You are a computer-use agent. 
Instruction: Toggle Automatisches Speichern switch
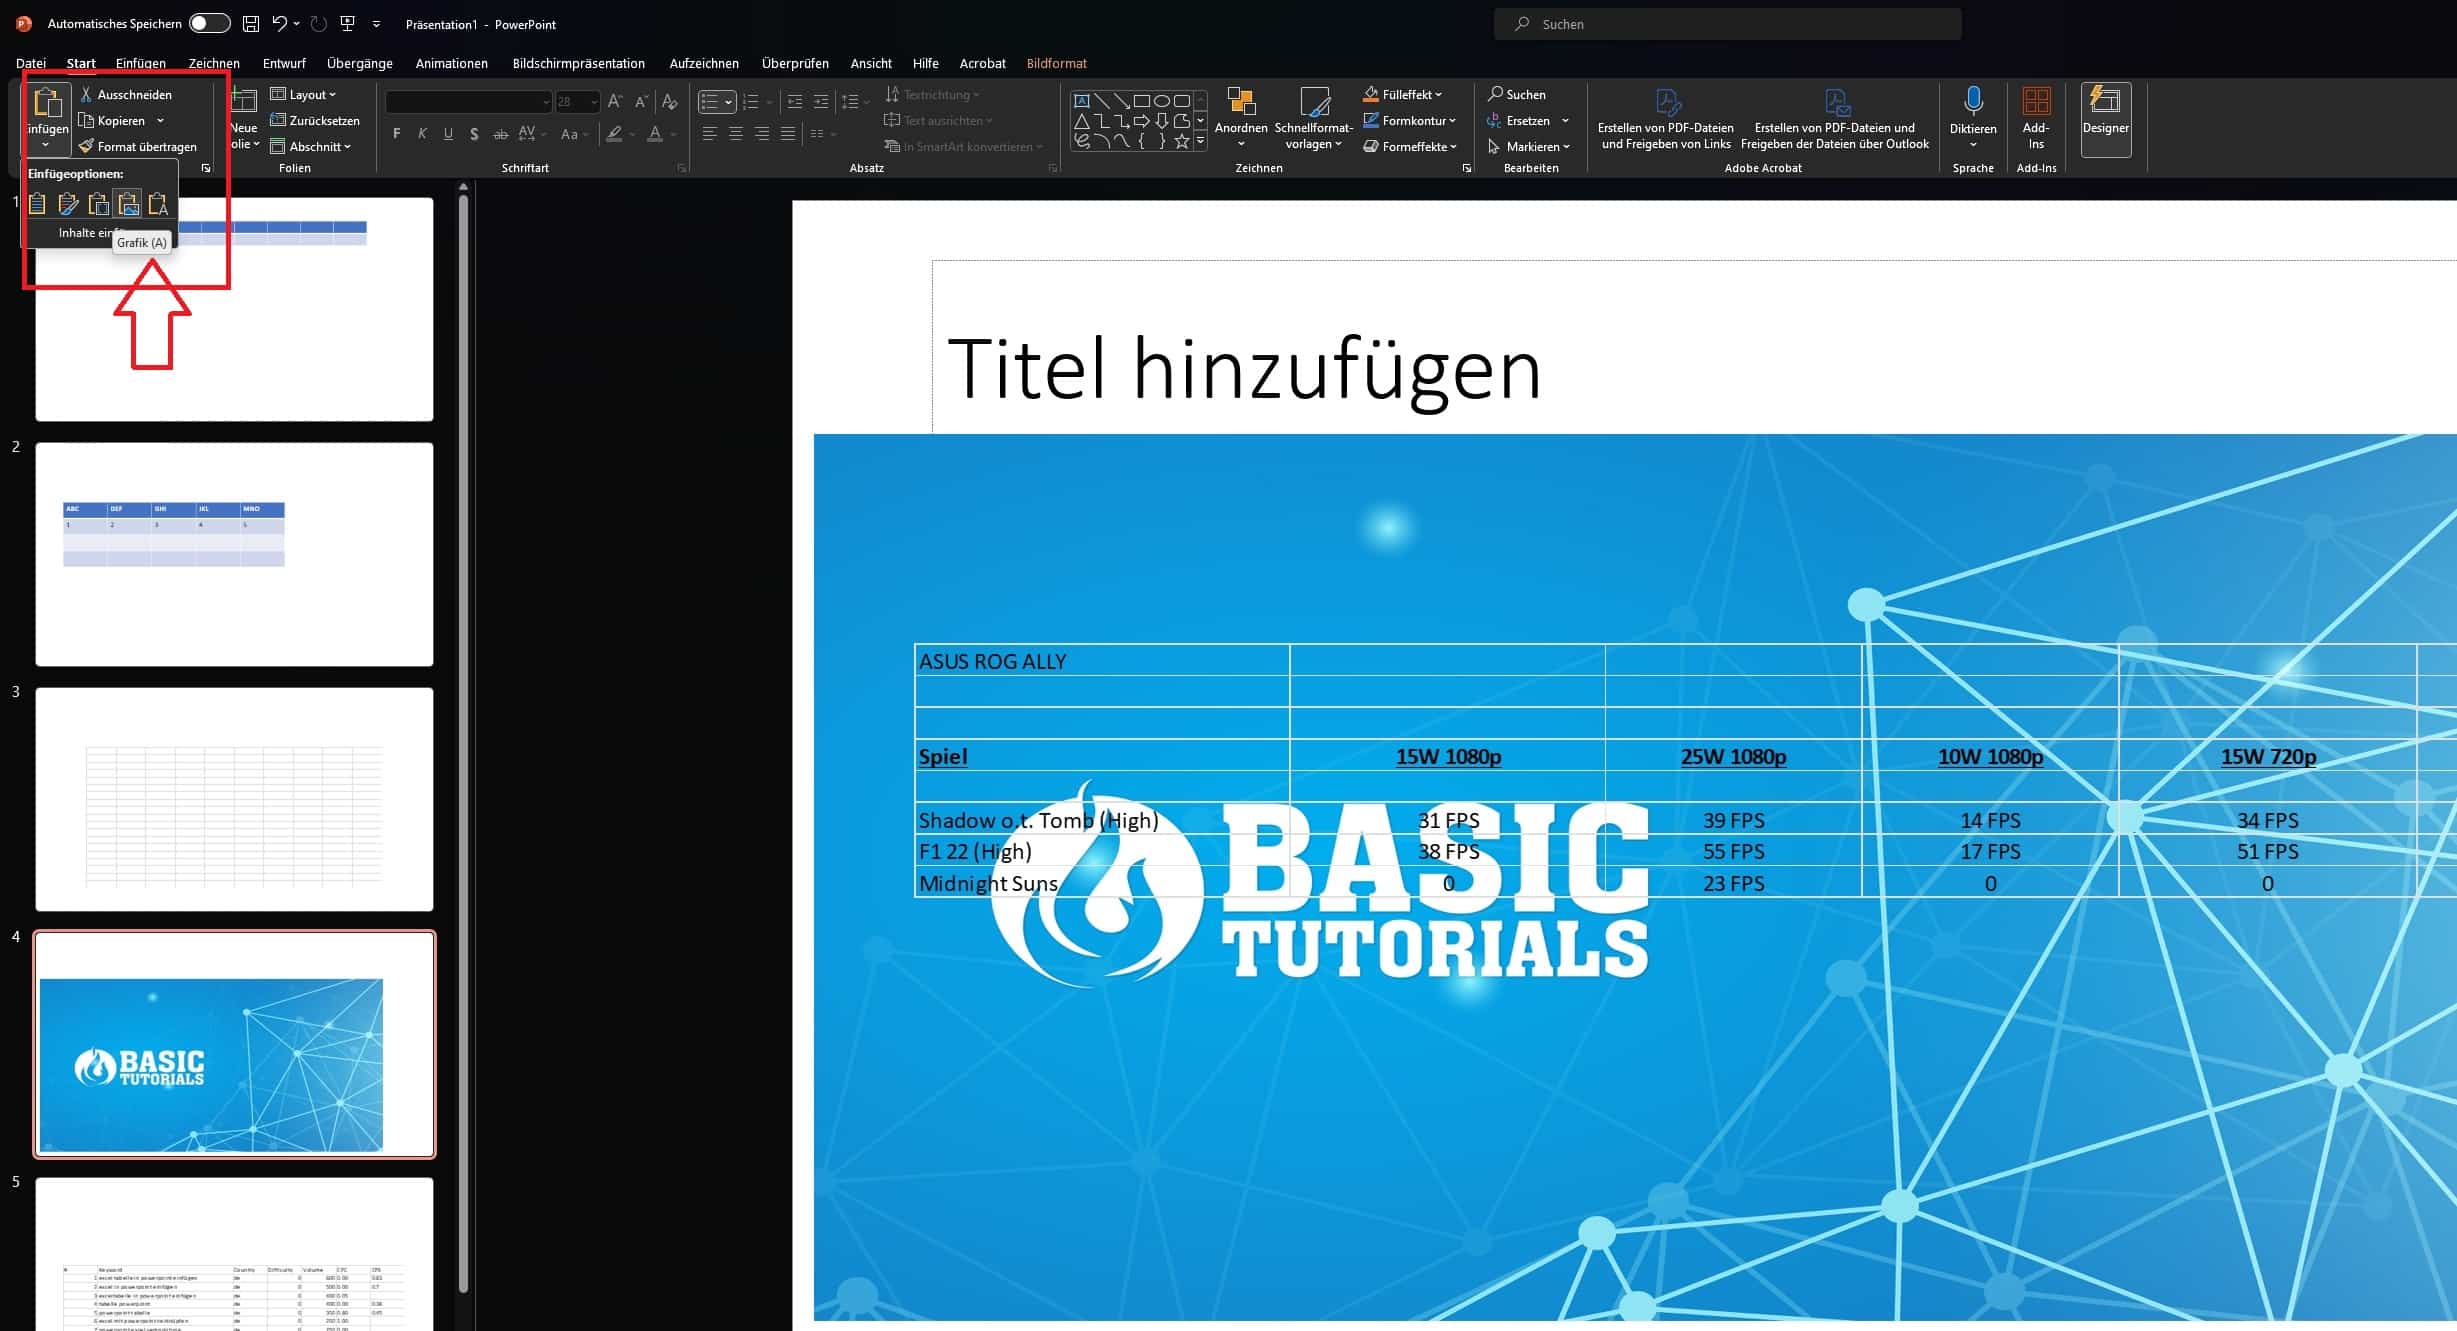pyautogui.click(x=209, y=23)
